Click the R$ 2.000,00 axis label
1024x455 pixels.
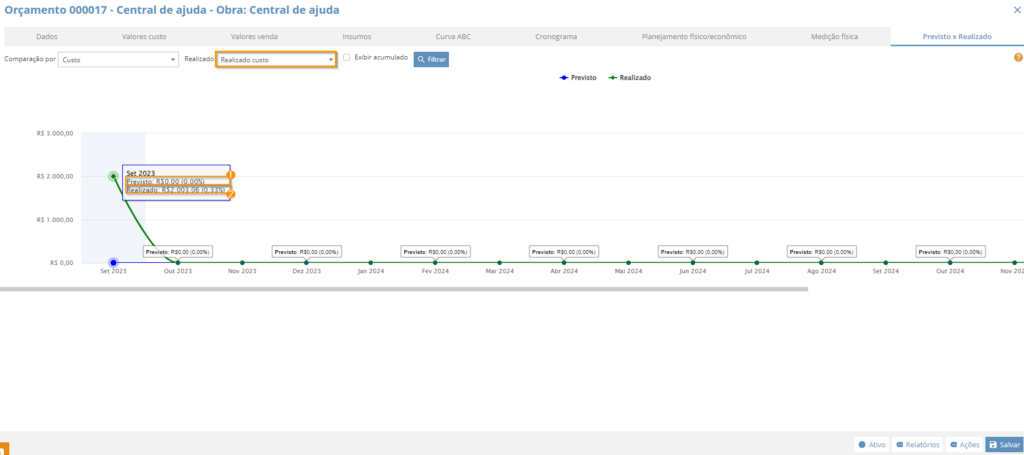coord(55,176)
